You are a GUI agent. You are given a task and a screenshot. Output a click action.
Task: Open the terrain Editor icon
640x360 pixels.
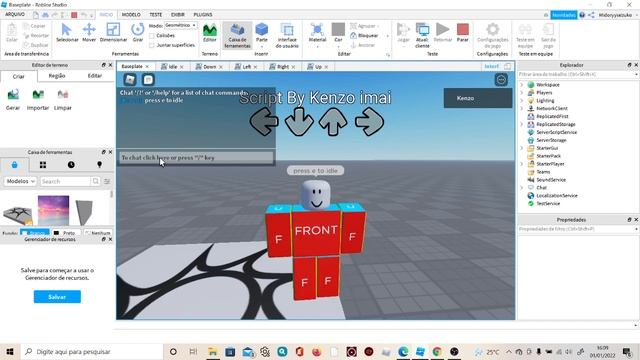pyautogui.click(x=210, y=33)
